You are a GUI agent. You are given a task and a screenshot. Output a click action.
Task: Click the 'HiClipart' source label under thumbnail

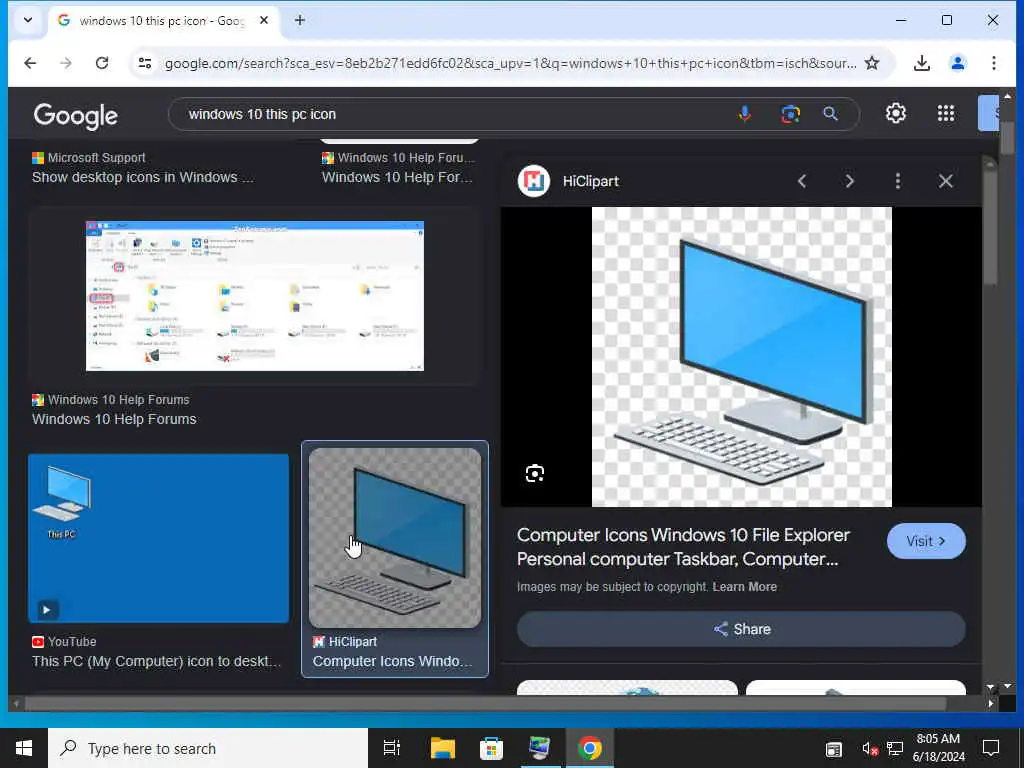pyautogui.click(x=353, y=641)
